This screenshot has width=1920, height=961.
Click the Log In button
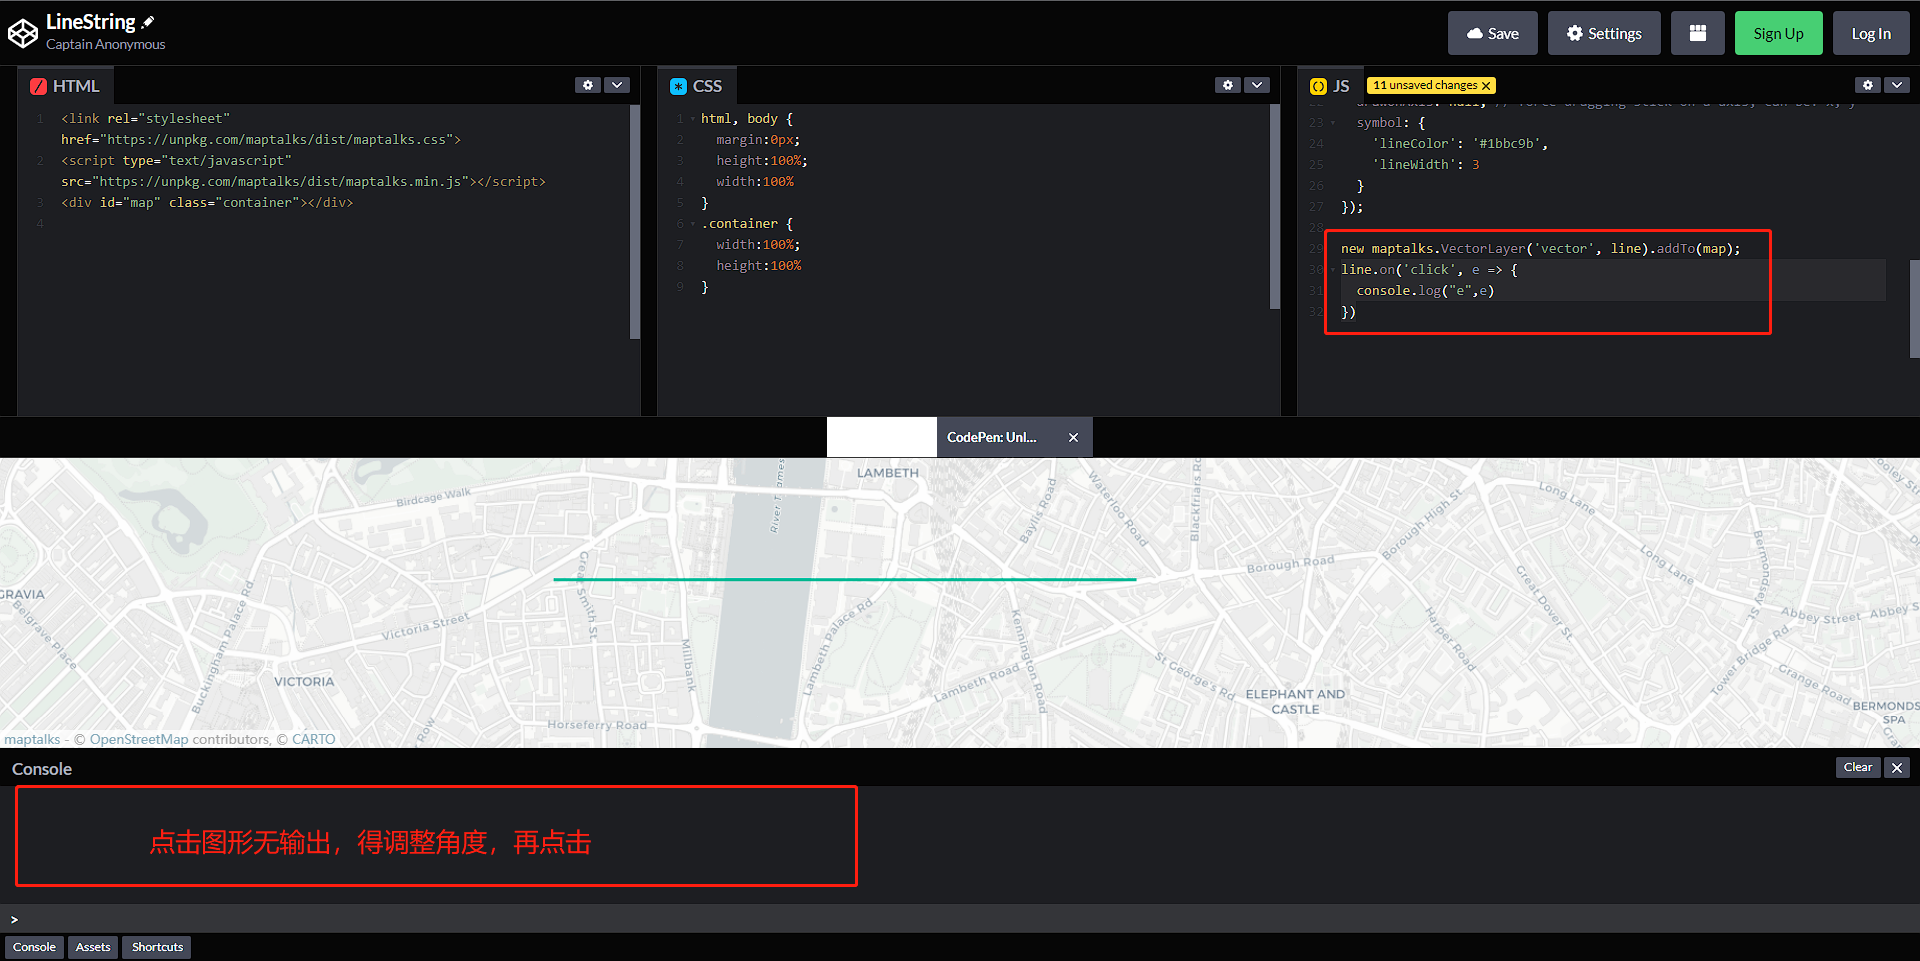pyautogui.click(x=1871, y=34)
